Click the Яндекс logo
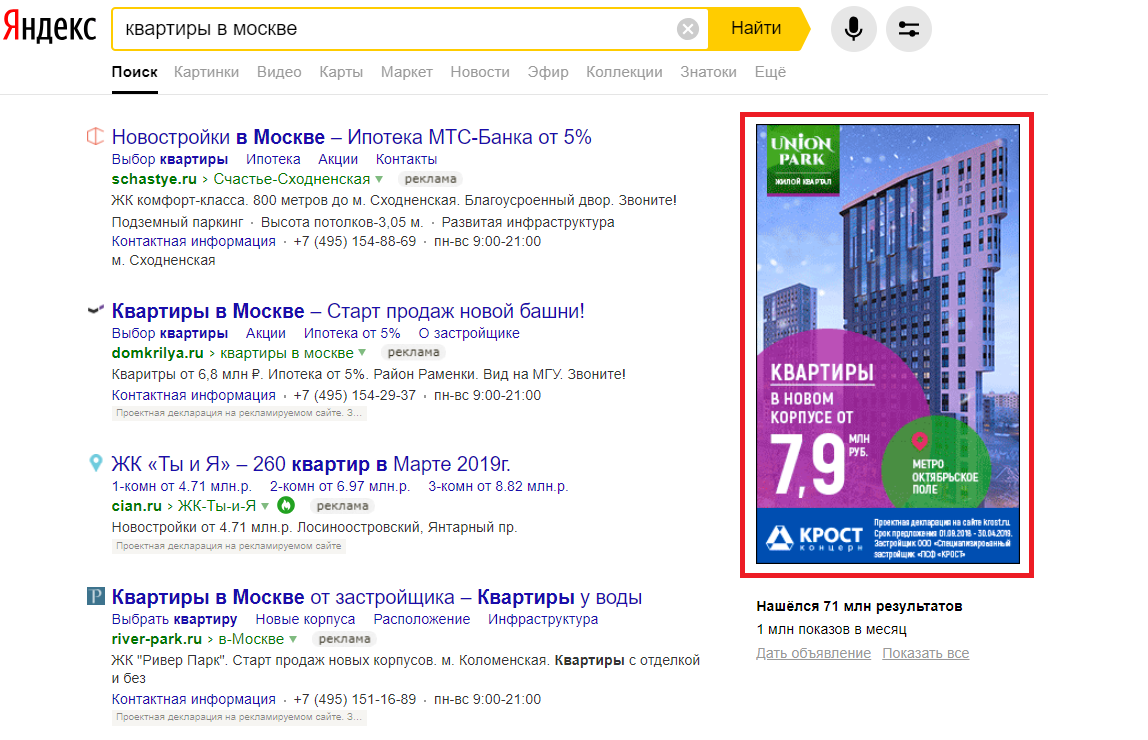 pyautogui.click(x=49, y=28)
